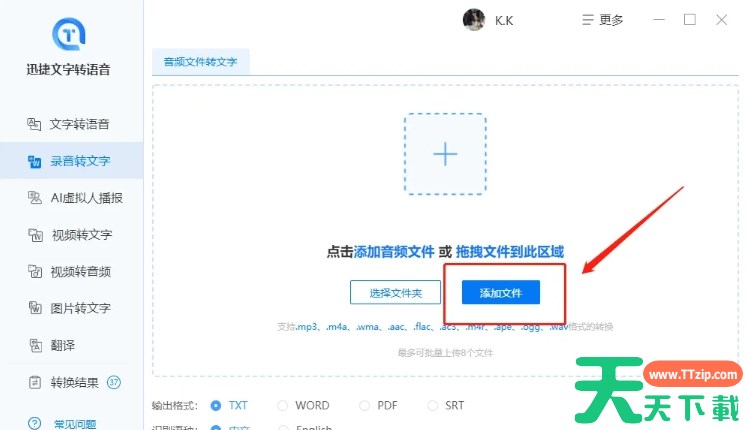
Task: Click the 图片转文字 sidebar icon
Action: pos(35,308)
